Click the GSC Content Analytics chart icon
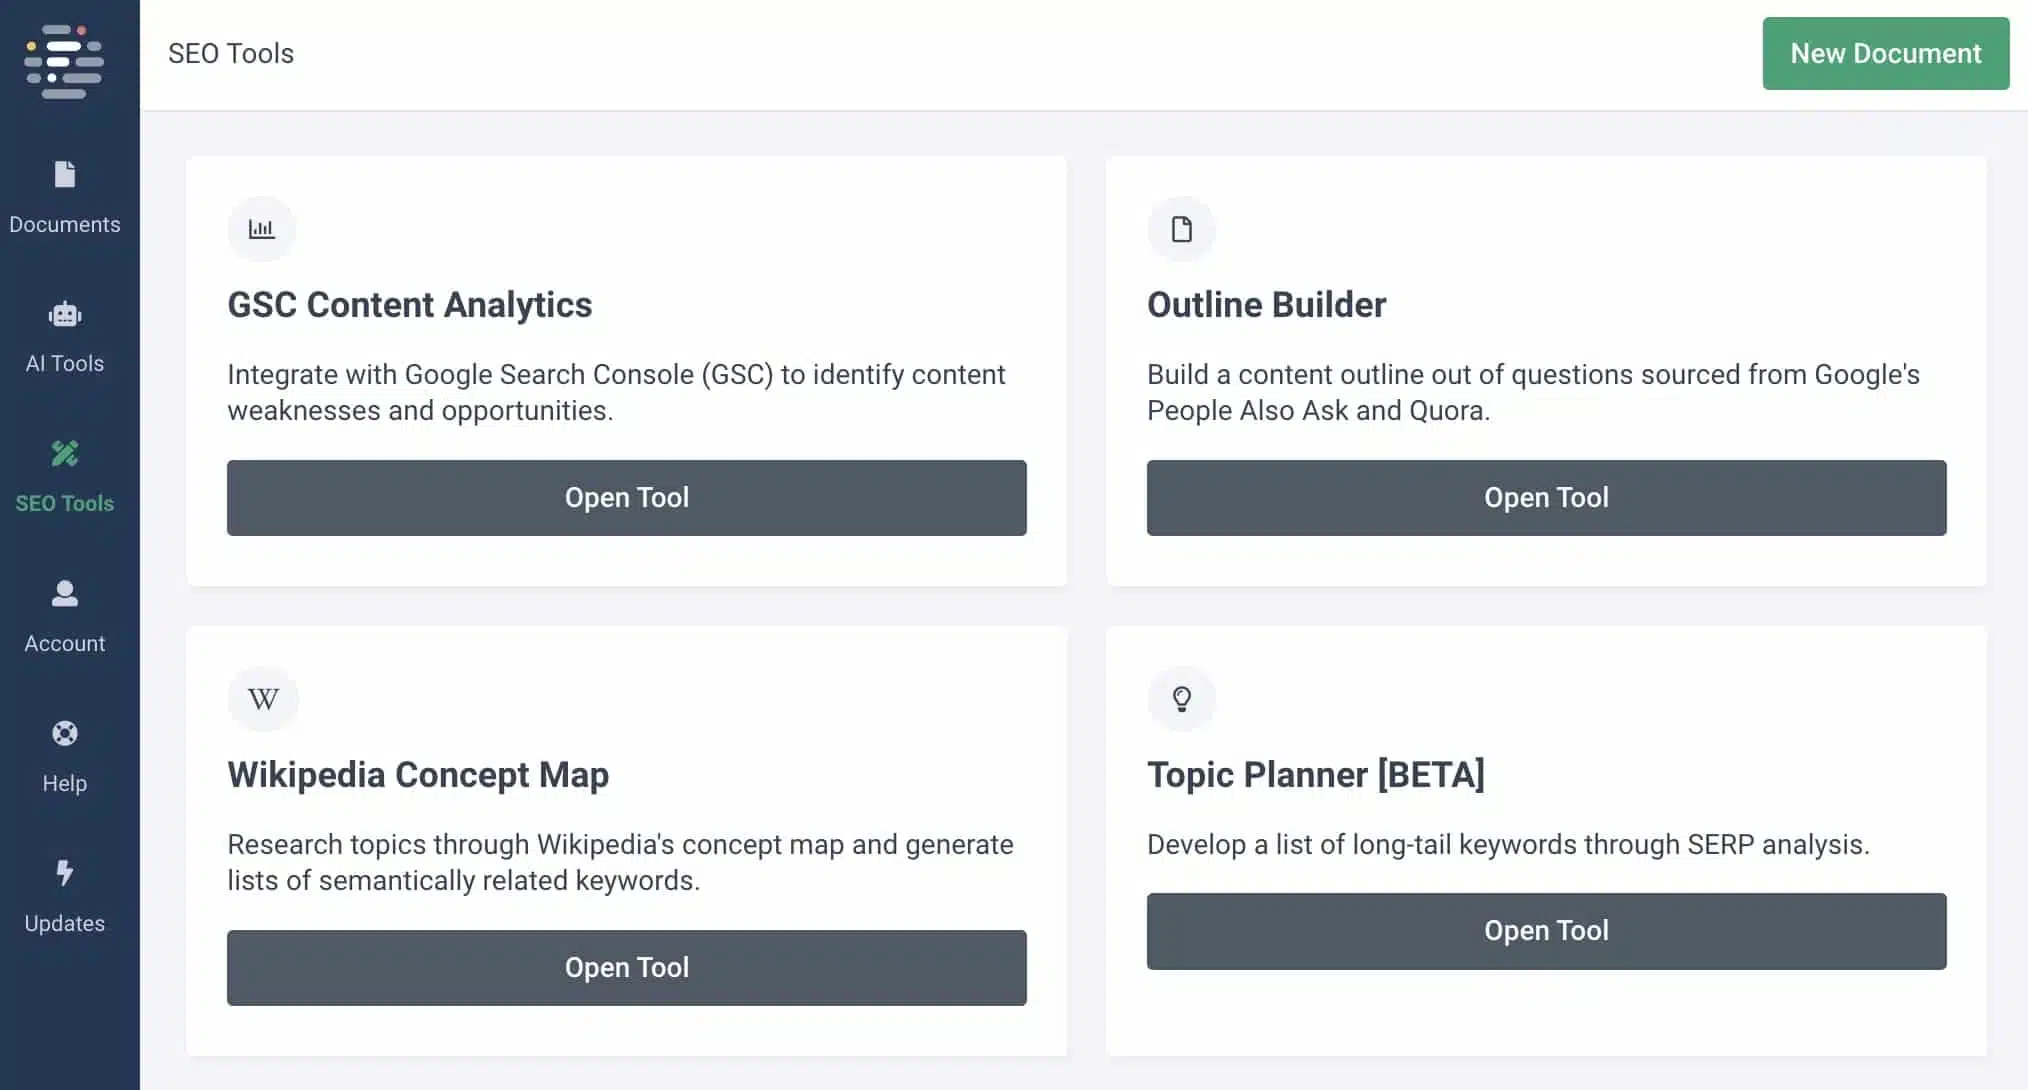This screenshot has width=2028, height=1090. tap(262, 229)
